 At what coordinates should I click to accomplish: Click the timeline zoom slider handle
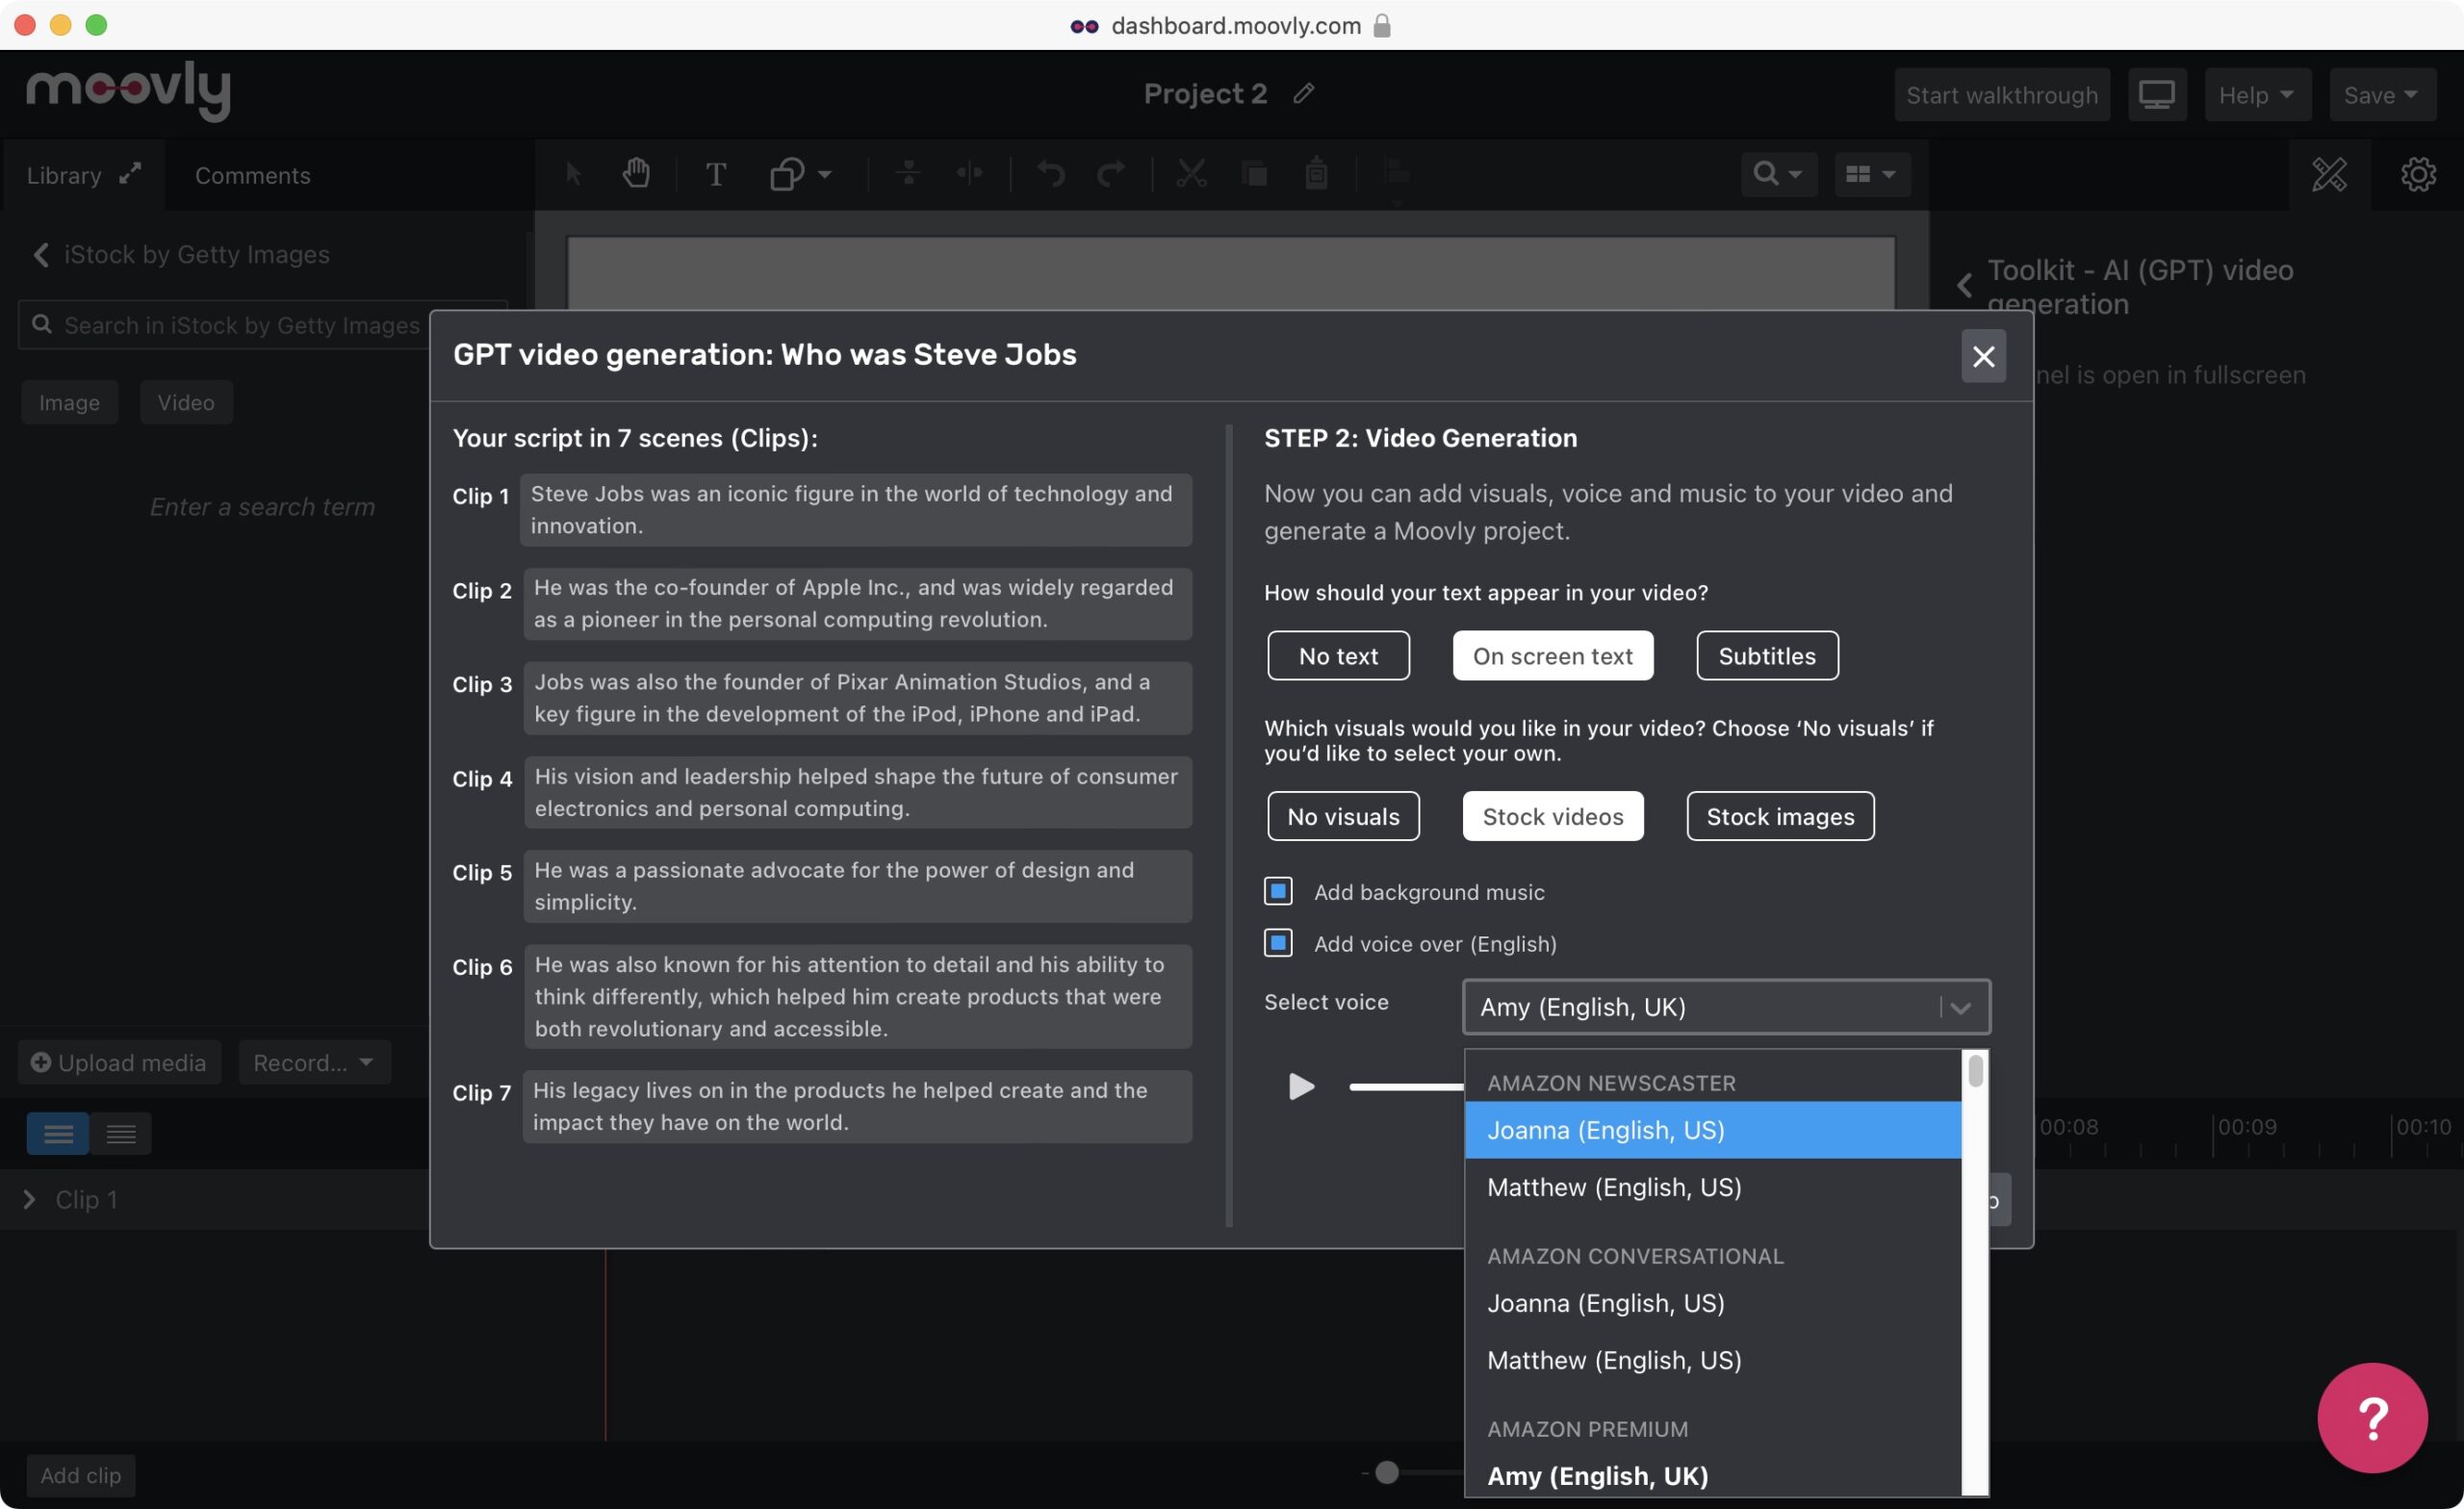(1386, 1472)
